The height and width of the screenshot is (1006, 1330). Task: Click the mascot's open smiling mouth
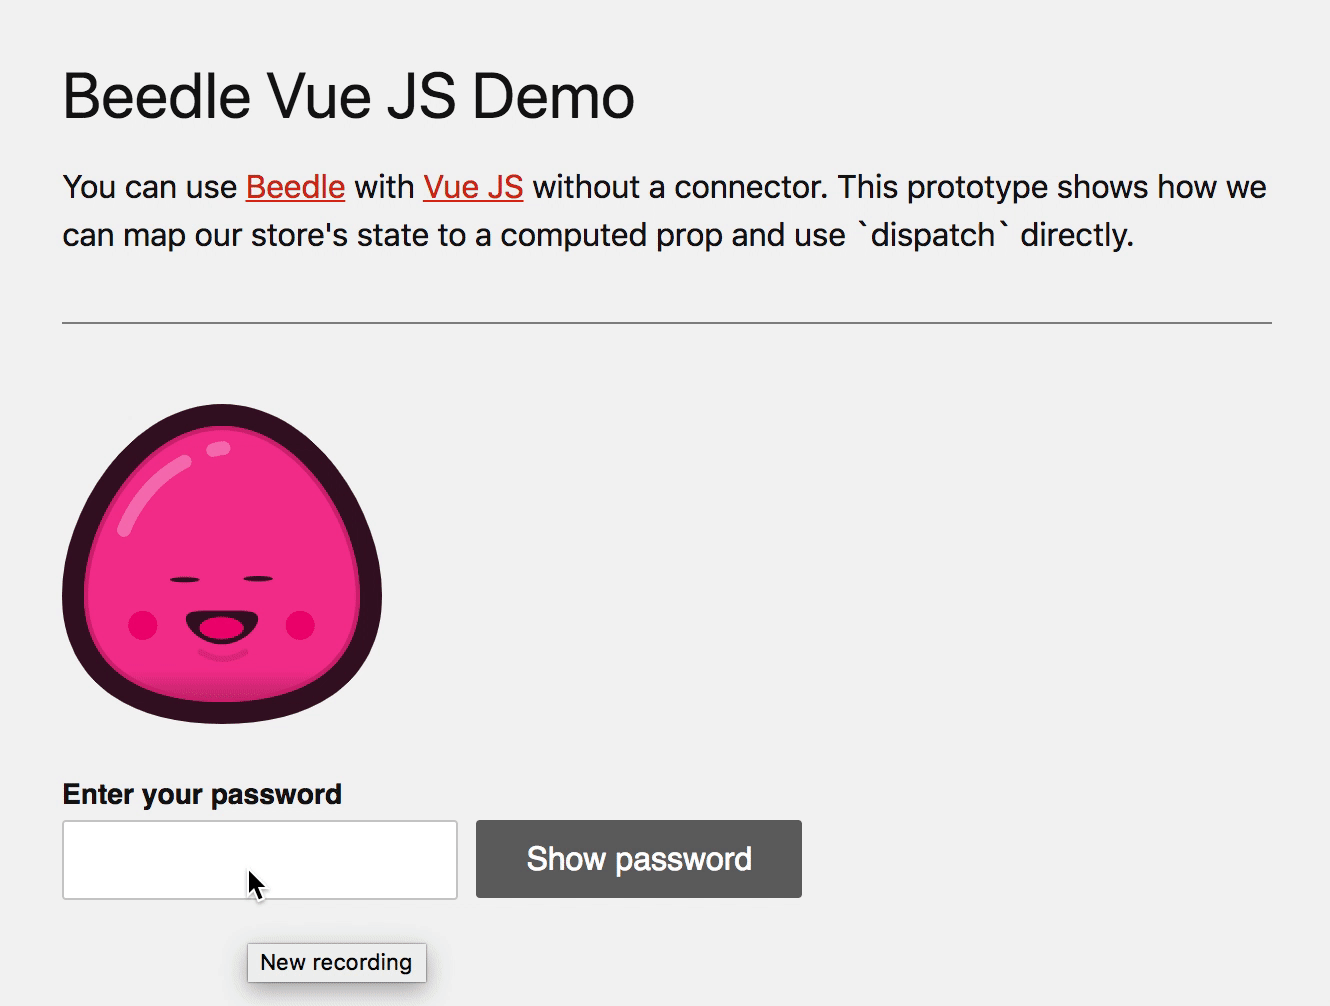[x=222, y=627]
